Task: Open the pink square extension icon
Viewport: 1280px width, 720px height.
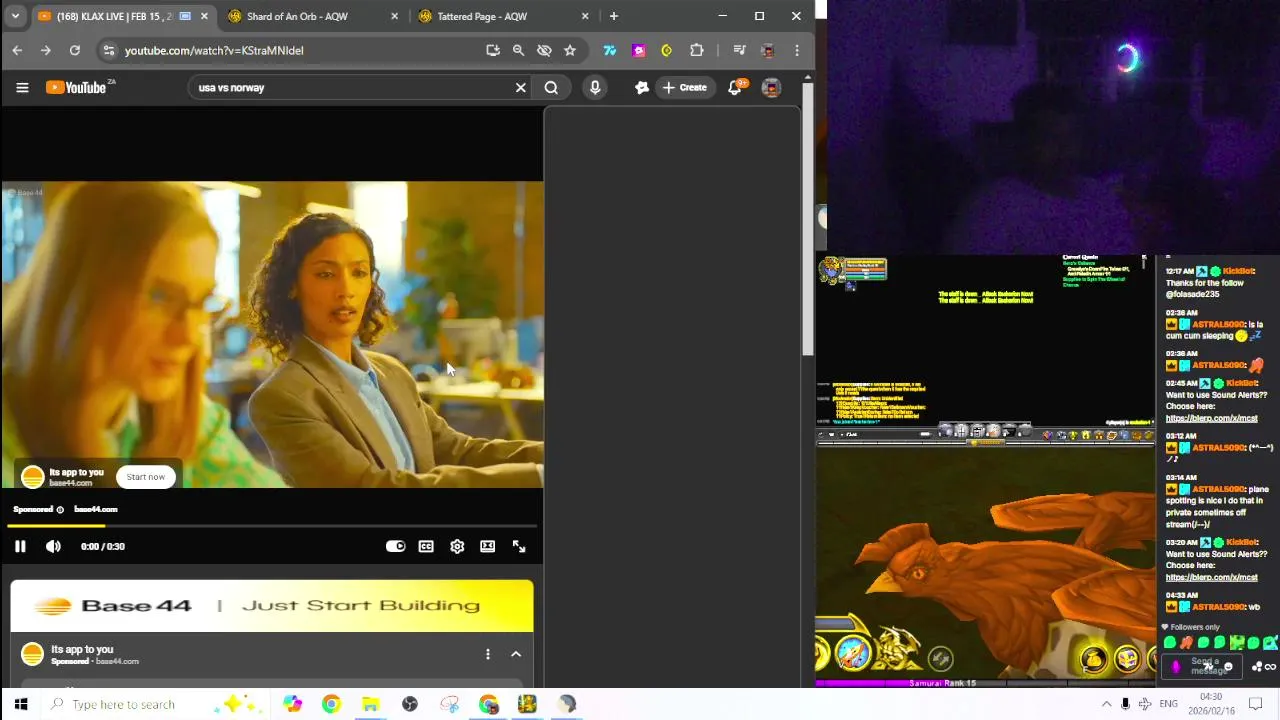Action: (638, 50)
